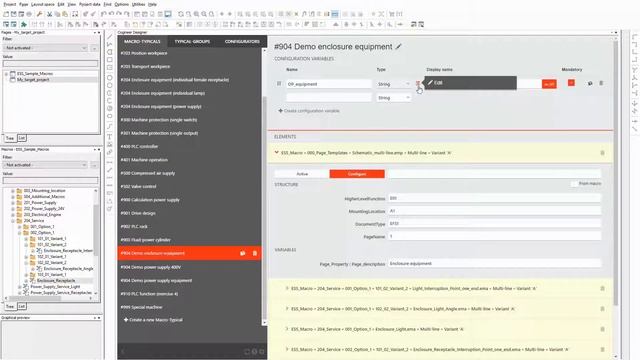The width and height of the screenshot is (640, 360).
Task: Click the Cut scissors icon in toolbar
Action: (x=49, y=14)
